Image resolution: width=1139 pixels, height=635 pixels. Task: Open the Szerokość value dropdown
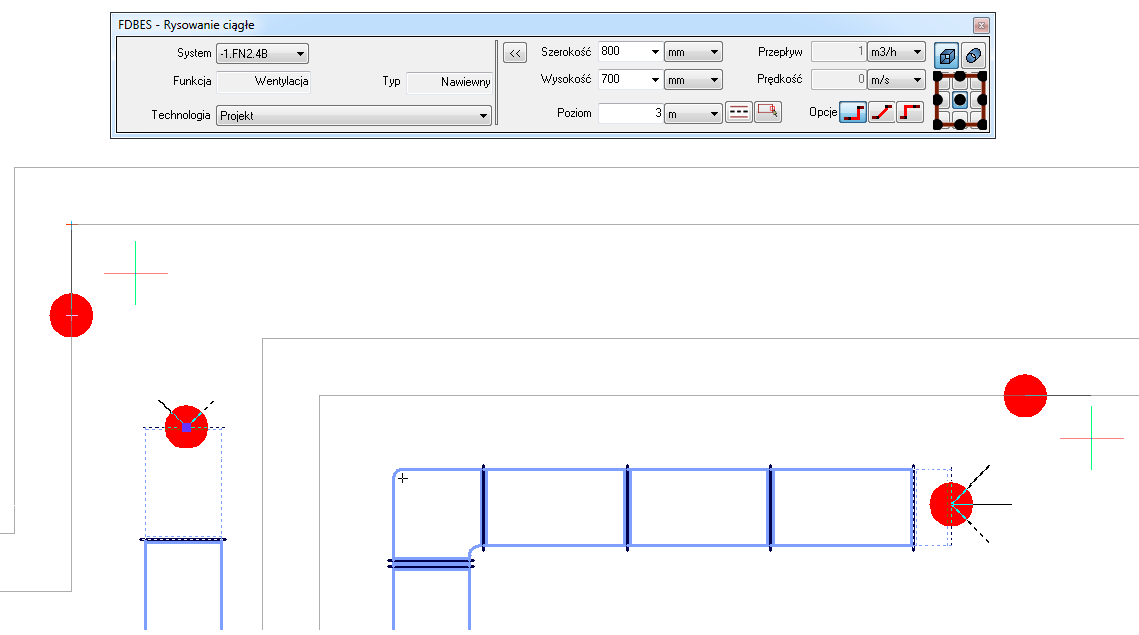(x=655, y=52)
